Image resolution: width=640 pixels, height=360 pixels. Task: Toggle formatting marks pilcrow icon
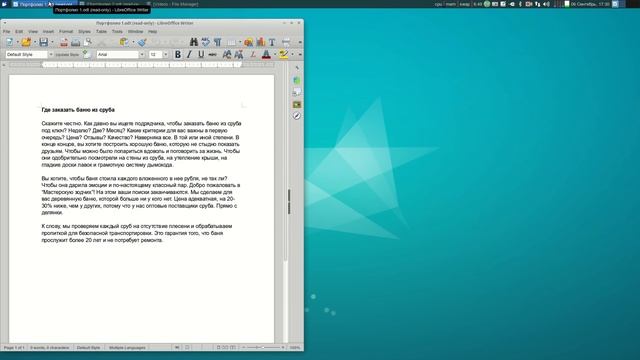218,42
